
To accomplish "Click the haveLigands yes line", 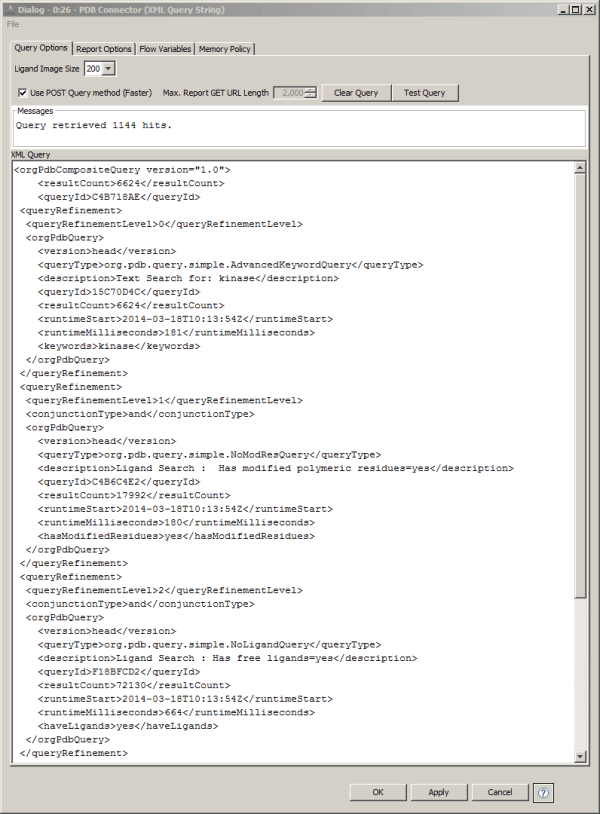I will 128,726.
